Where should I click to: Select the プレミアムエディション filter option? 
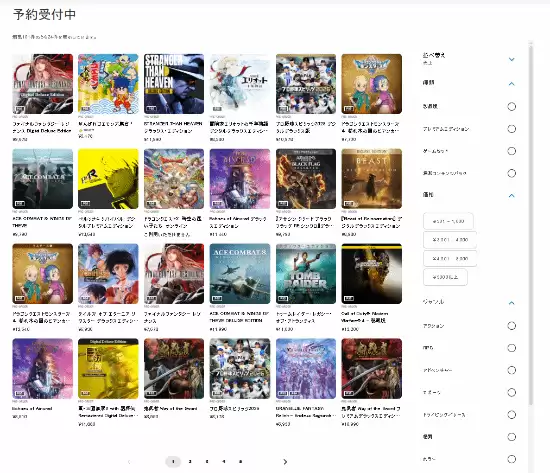[511, 129]
